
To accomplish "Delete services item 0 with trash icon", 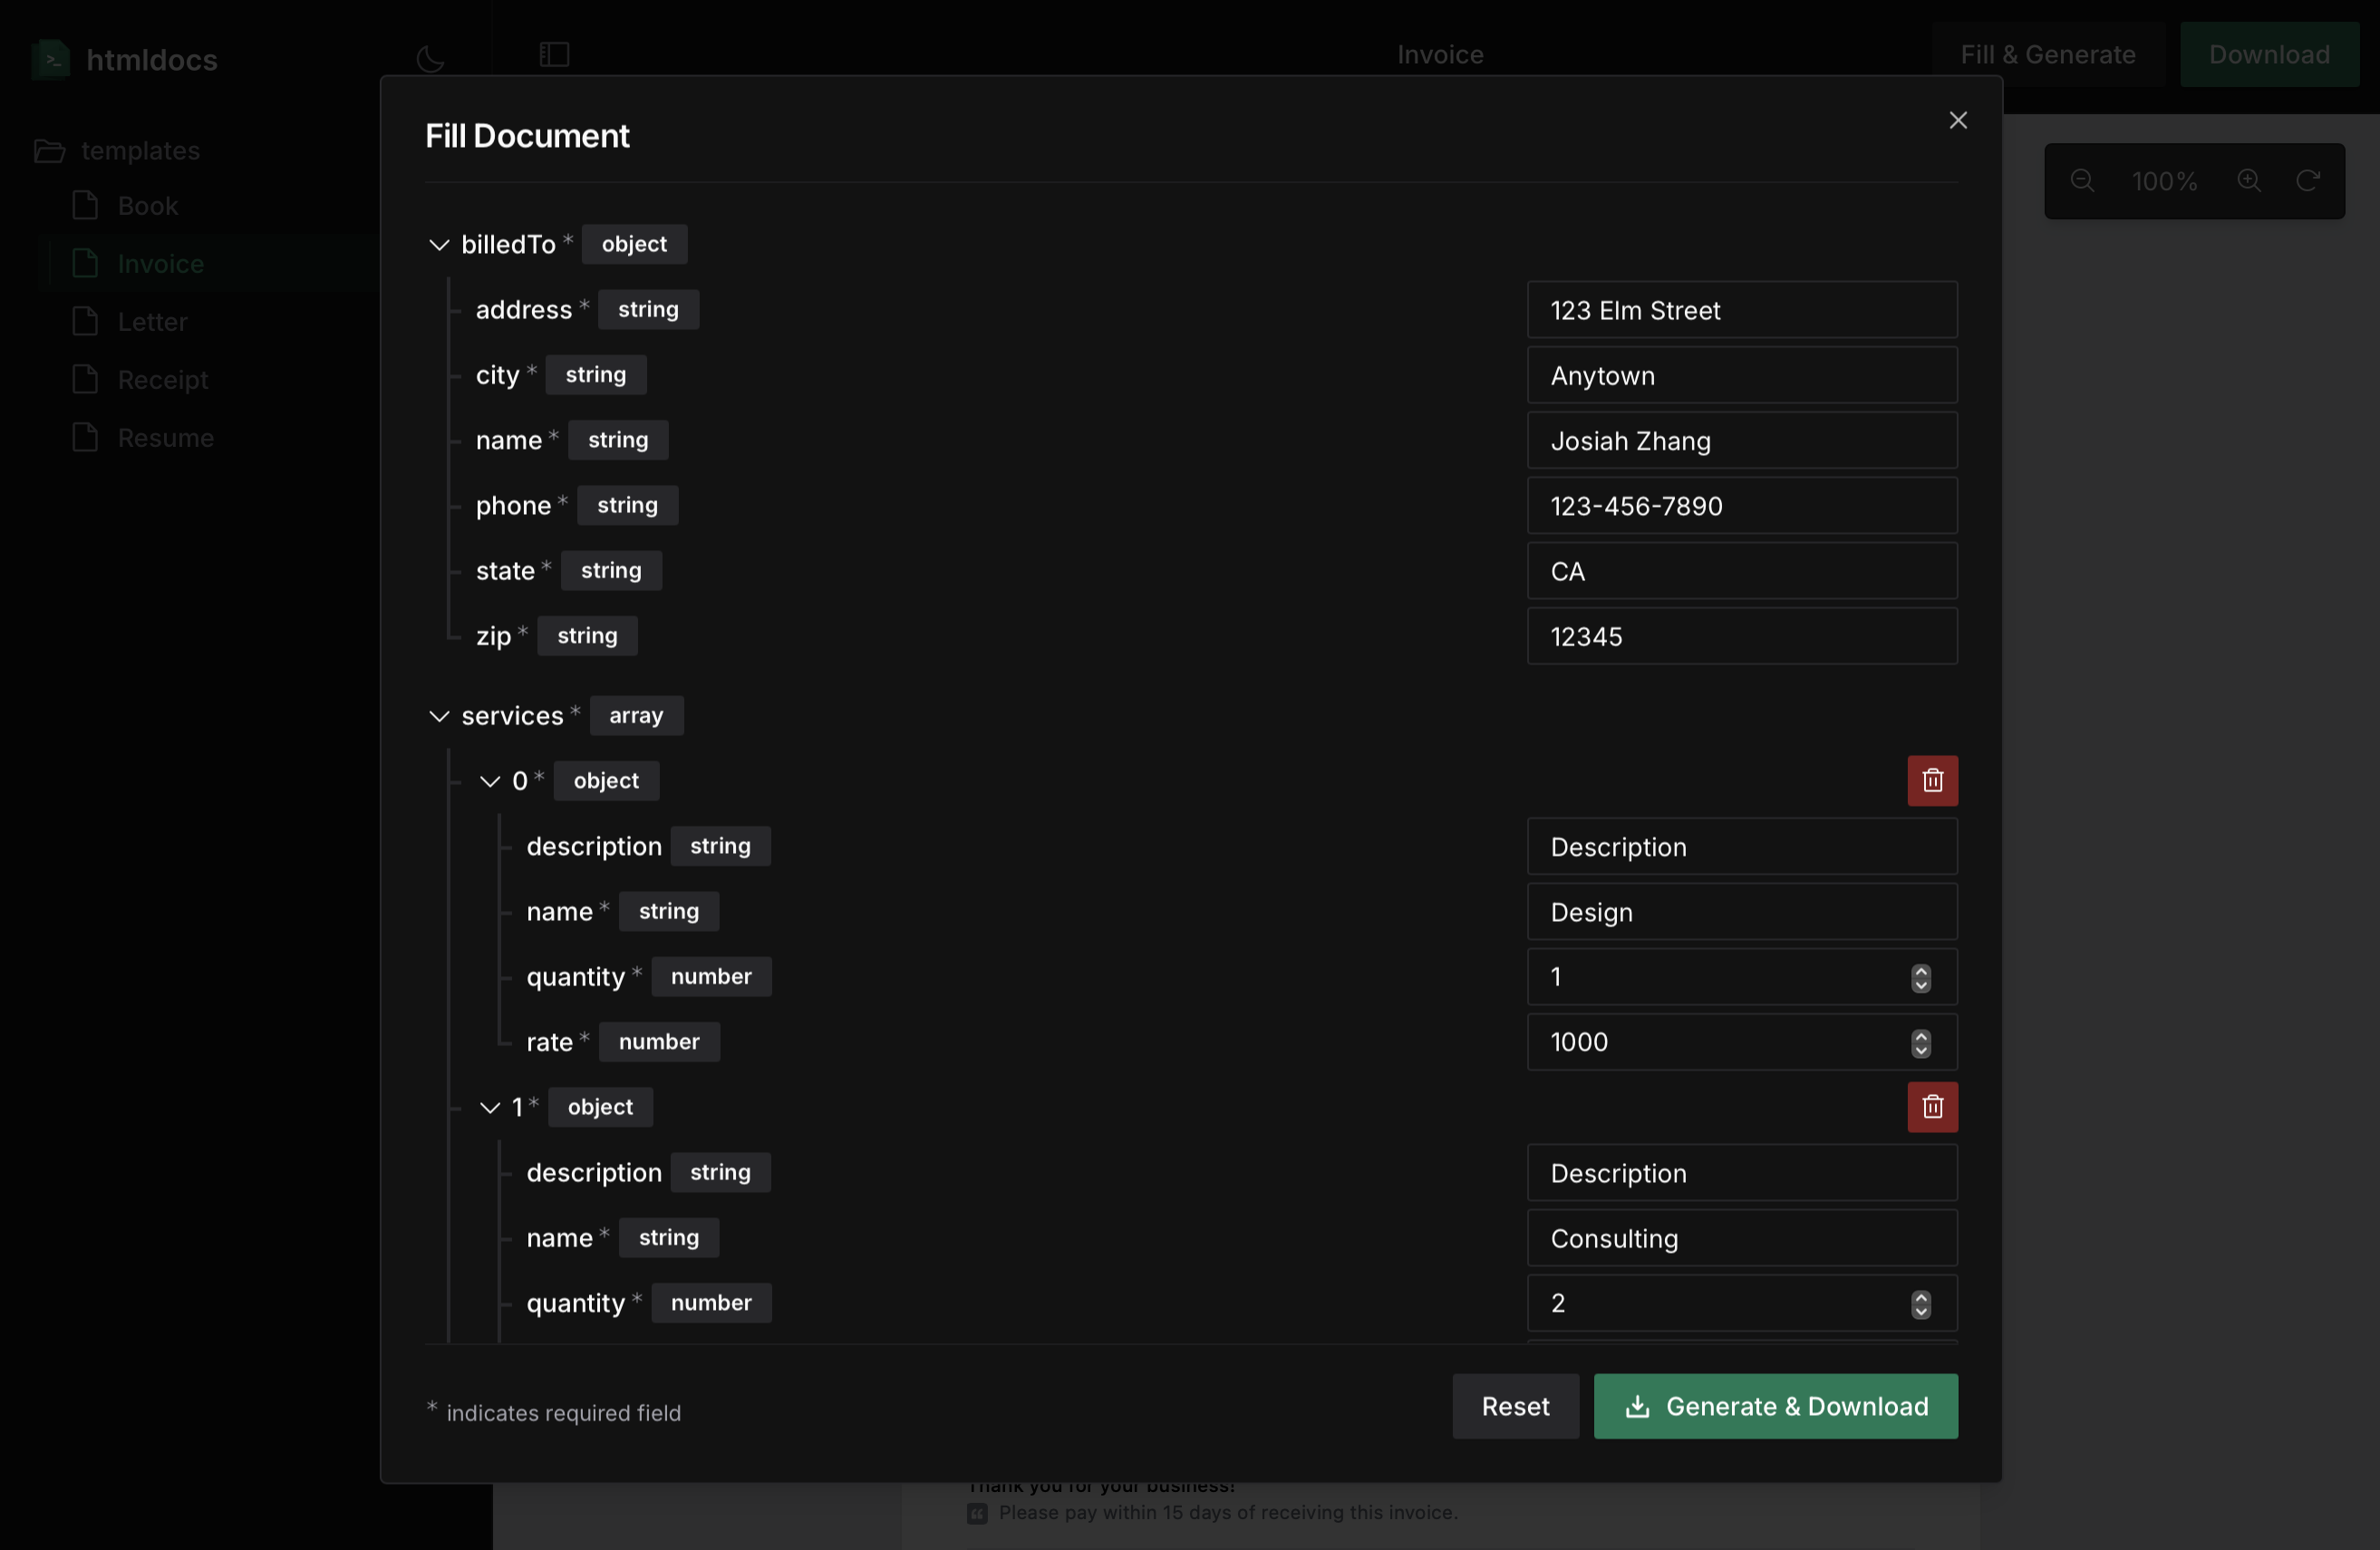I will click(x=1932, y=781).
